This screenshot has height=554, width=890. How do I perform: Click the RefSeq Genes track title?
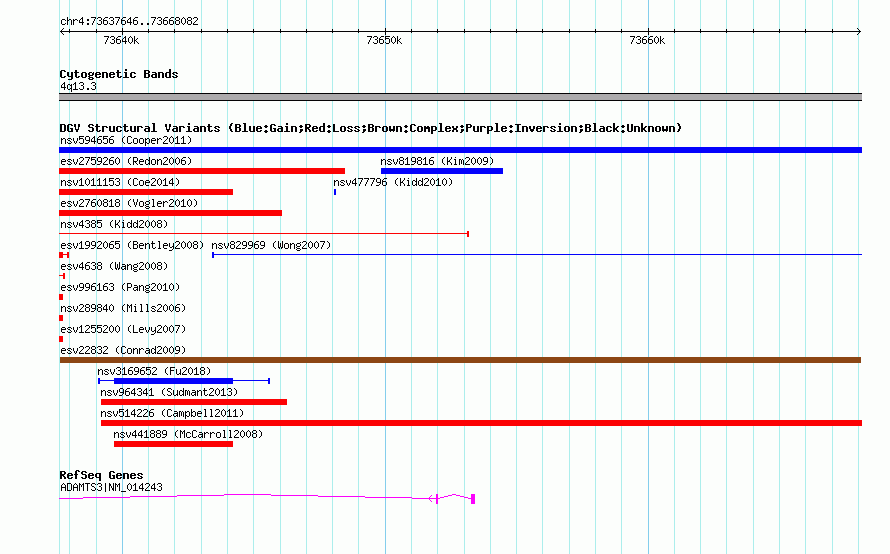point(101,475)
